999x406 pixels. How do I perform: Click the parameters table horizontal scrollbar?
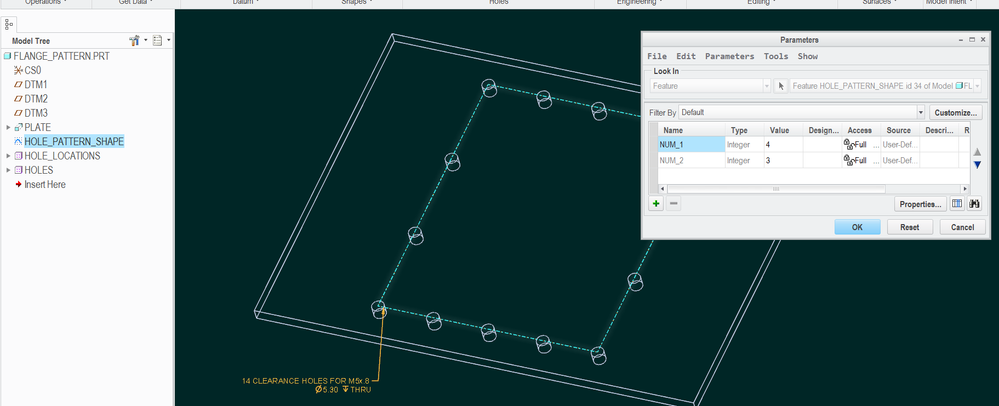(776, 189)
